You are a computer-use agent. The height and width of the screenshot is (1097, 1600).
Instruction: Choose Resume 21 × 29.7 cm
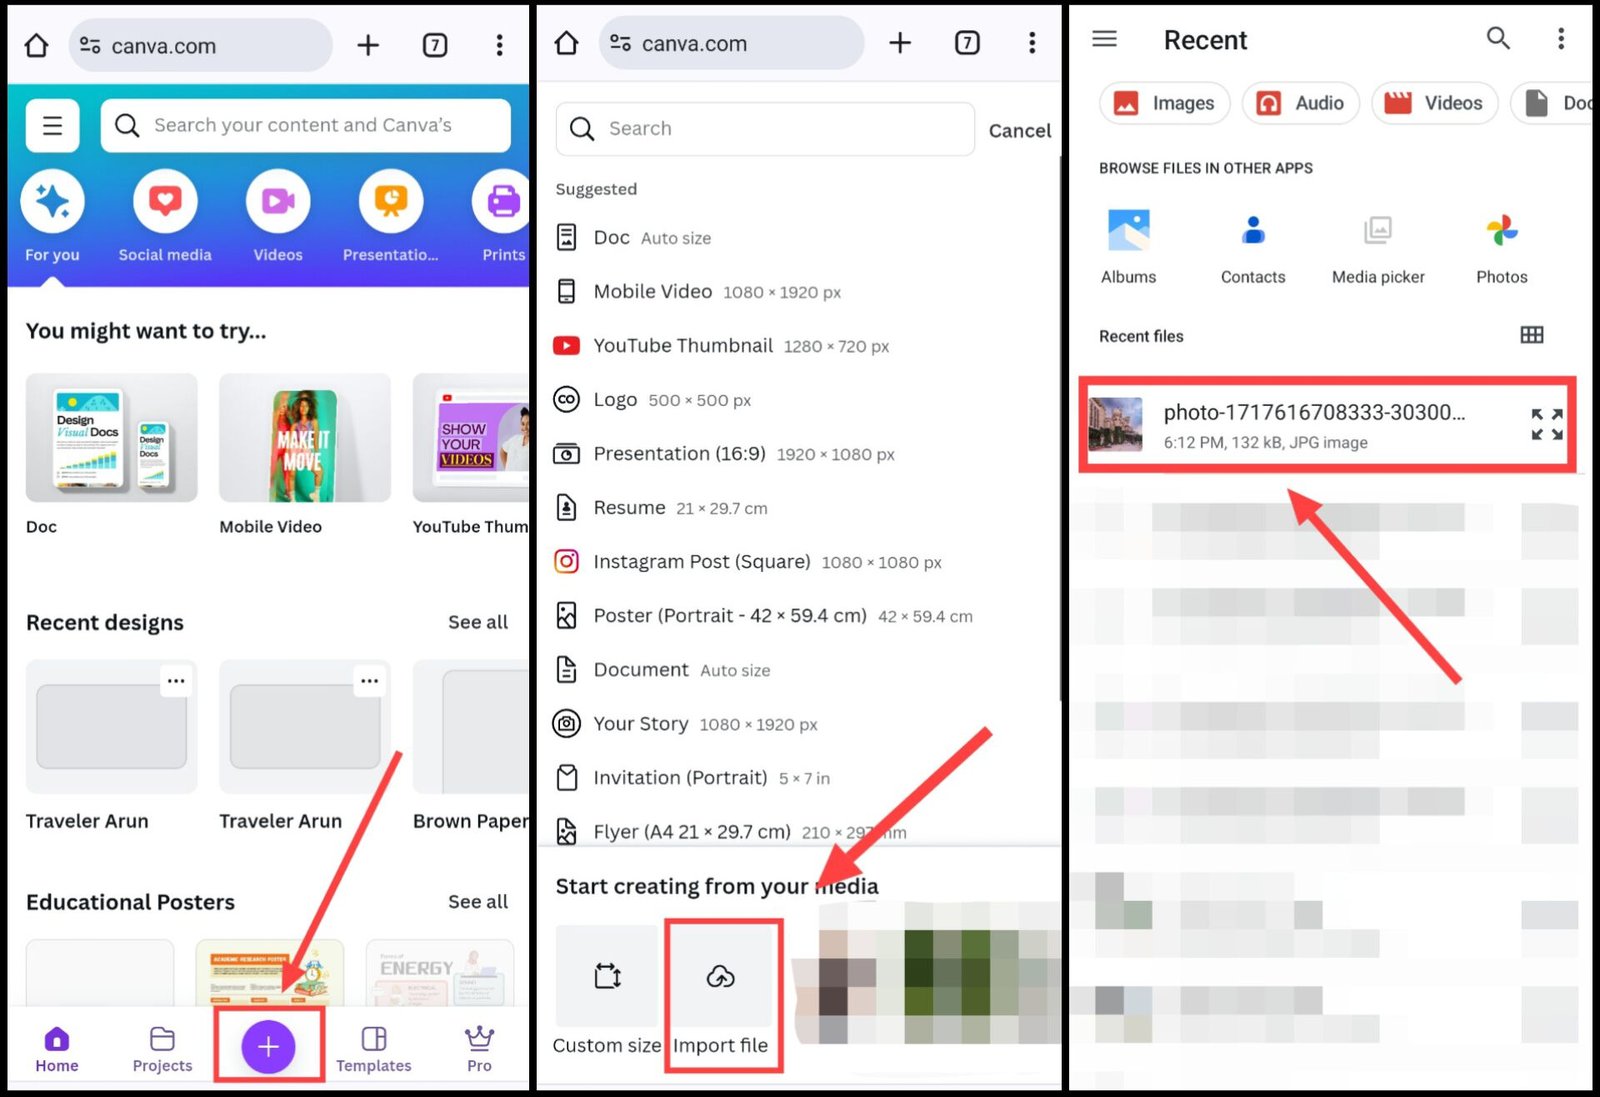point(660,508)
